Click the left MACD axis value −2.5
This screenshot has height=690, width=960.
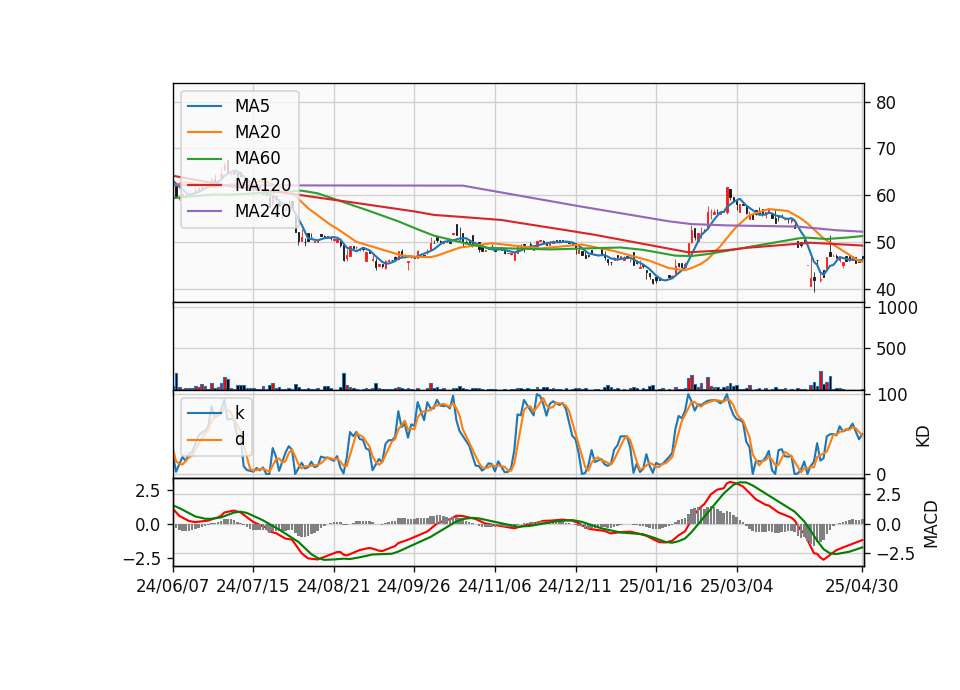[141, 558]
